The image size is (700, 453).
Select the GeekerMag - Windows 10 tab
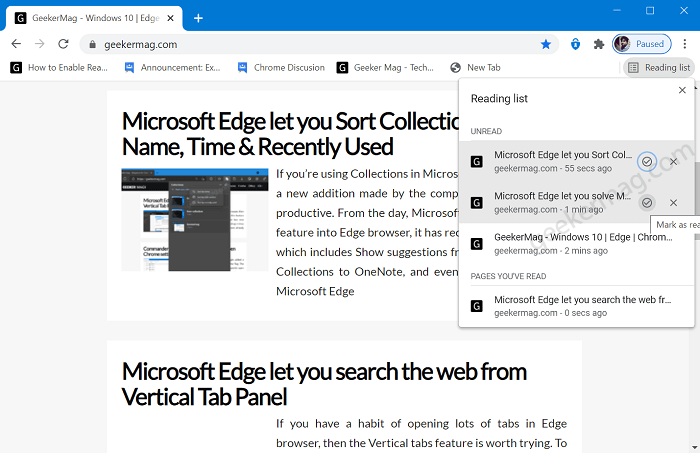click(x=94, y=18)
